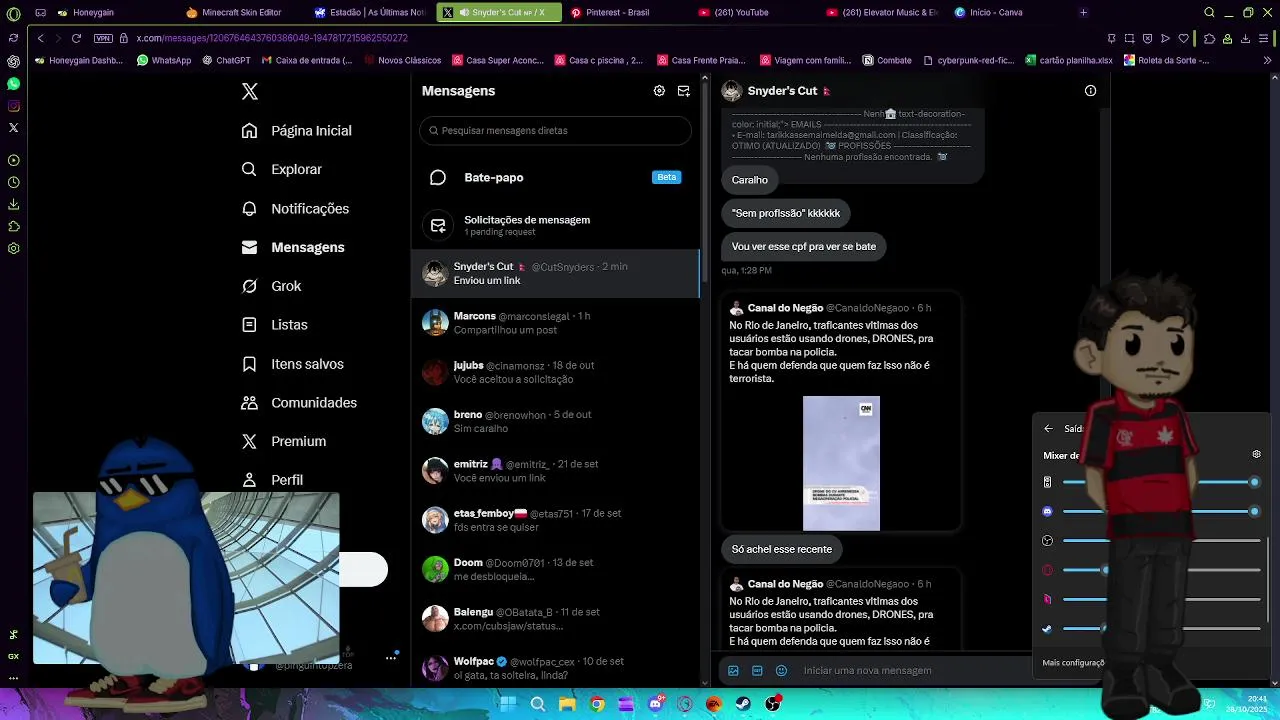
Task: Open conversation with jujubs
Action: tap(556, 372)
